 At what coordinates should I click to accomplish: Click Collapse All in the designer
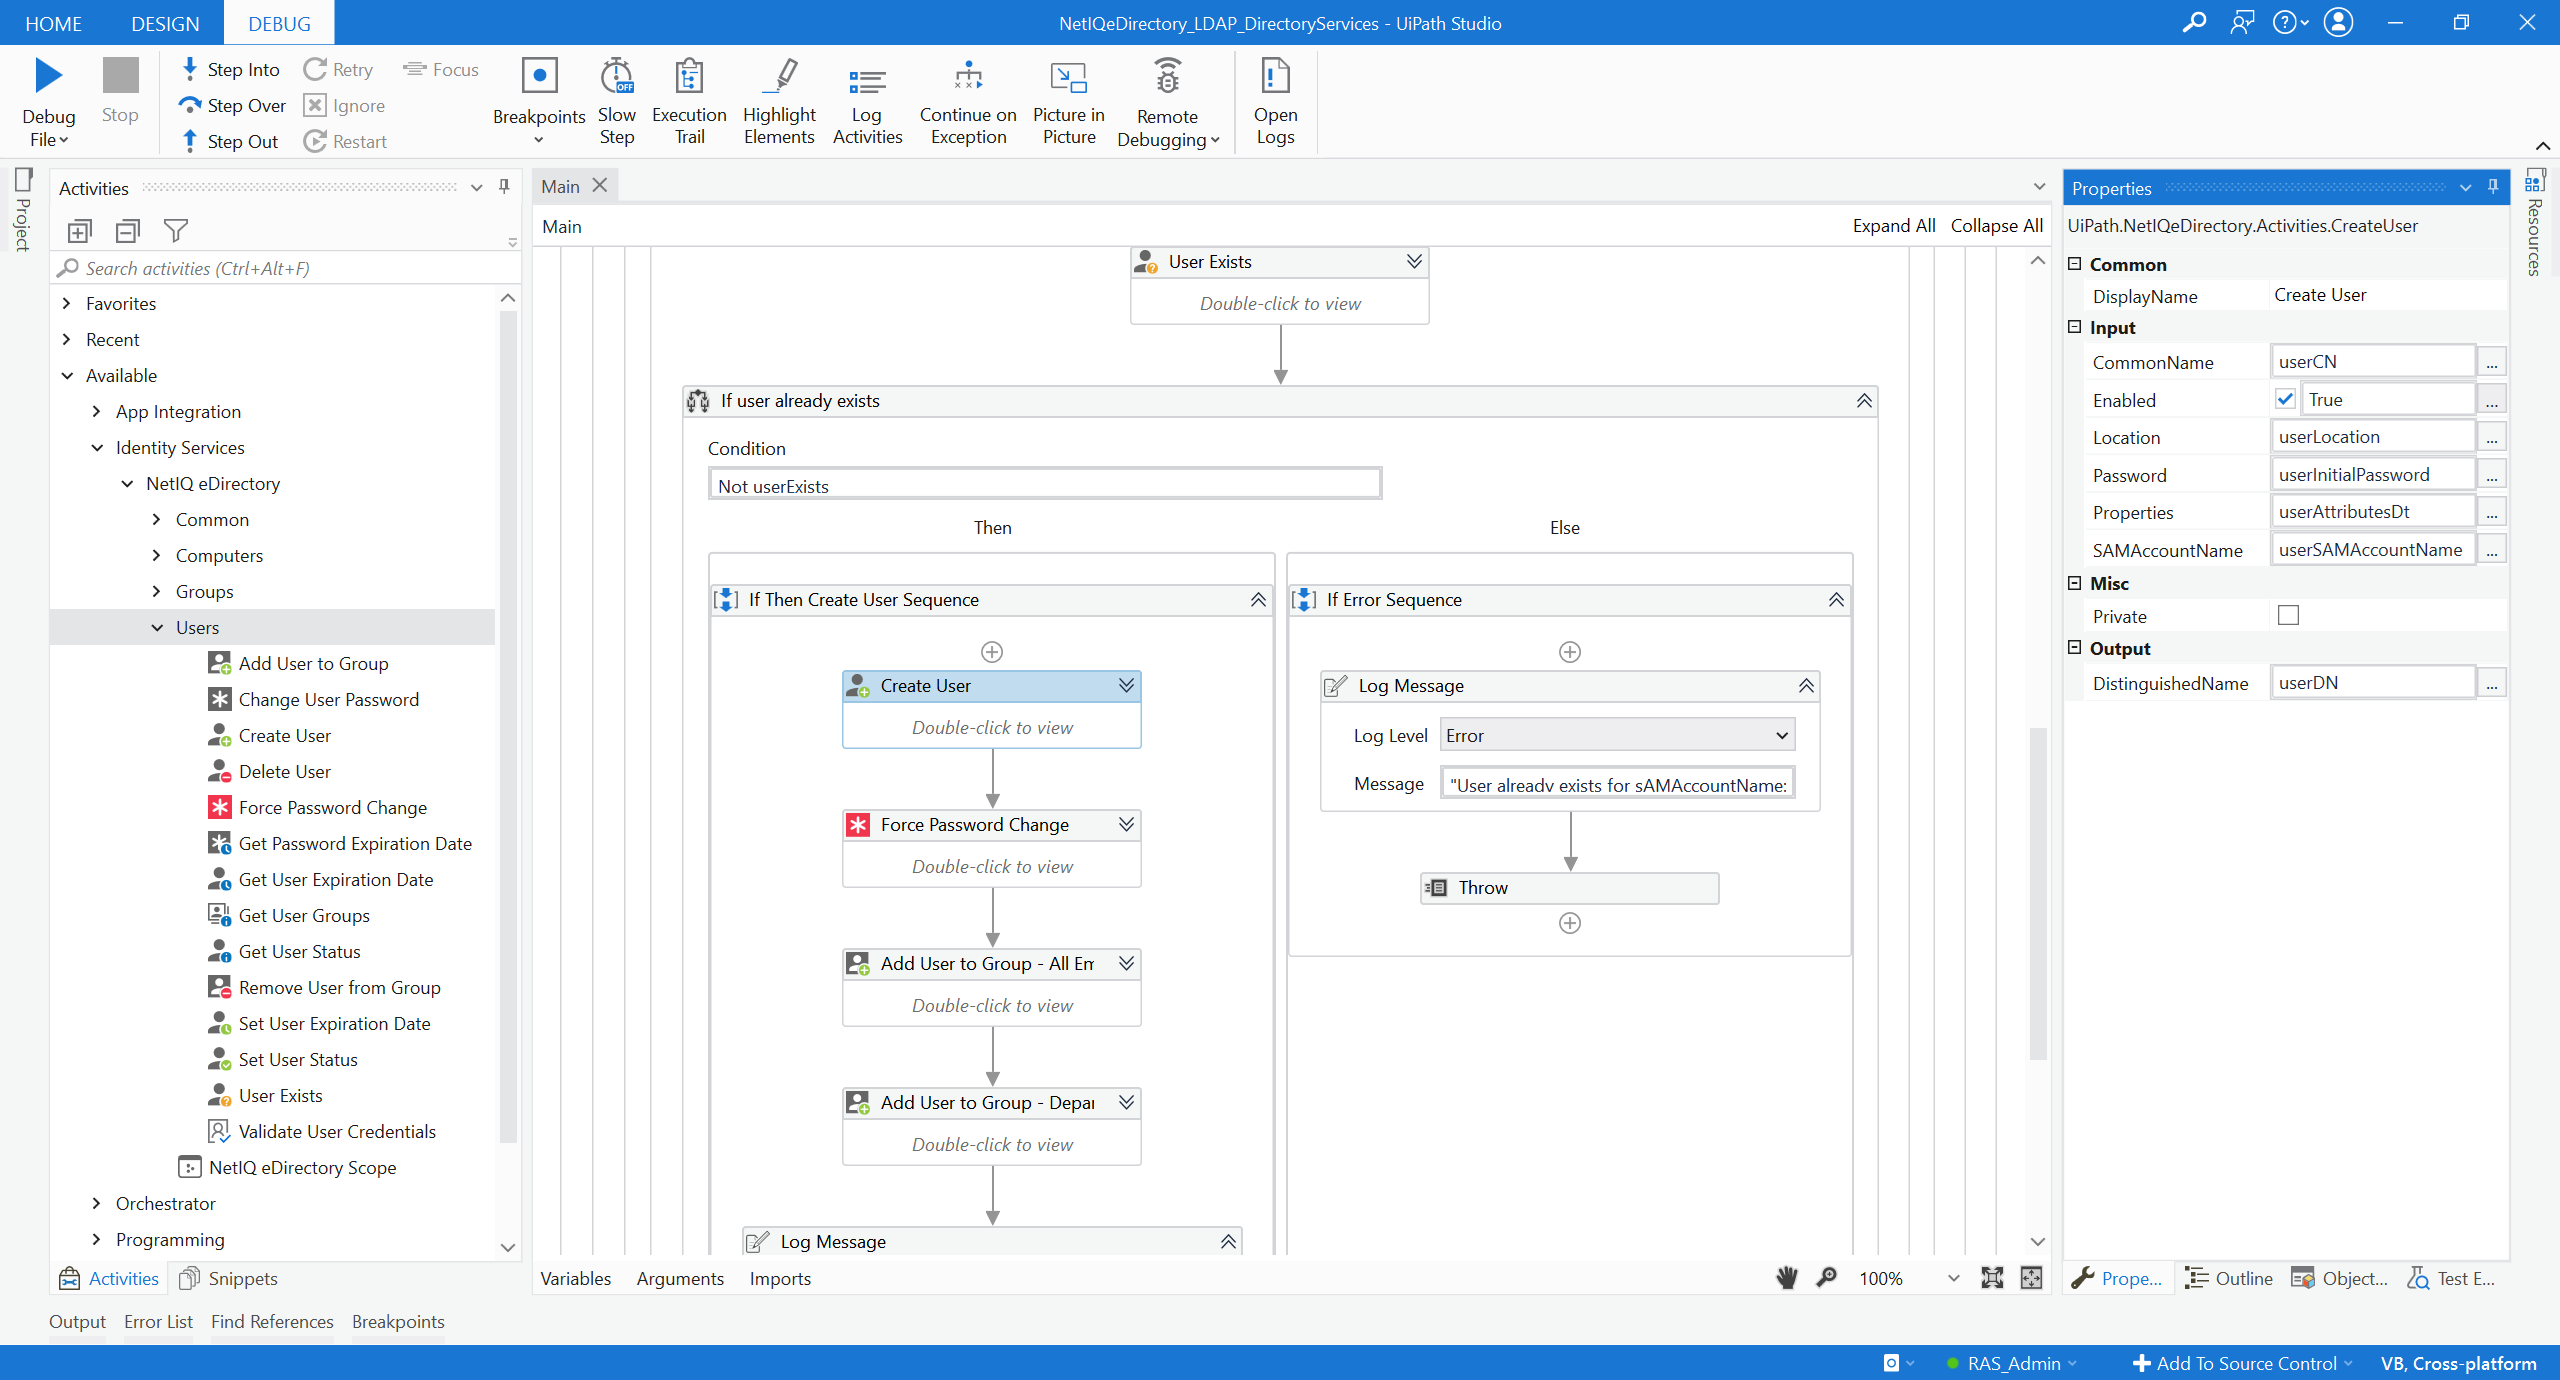[x=1996, y=226]
